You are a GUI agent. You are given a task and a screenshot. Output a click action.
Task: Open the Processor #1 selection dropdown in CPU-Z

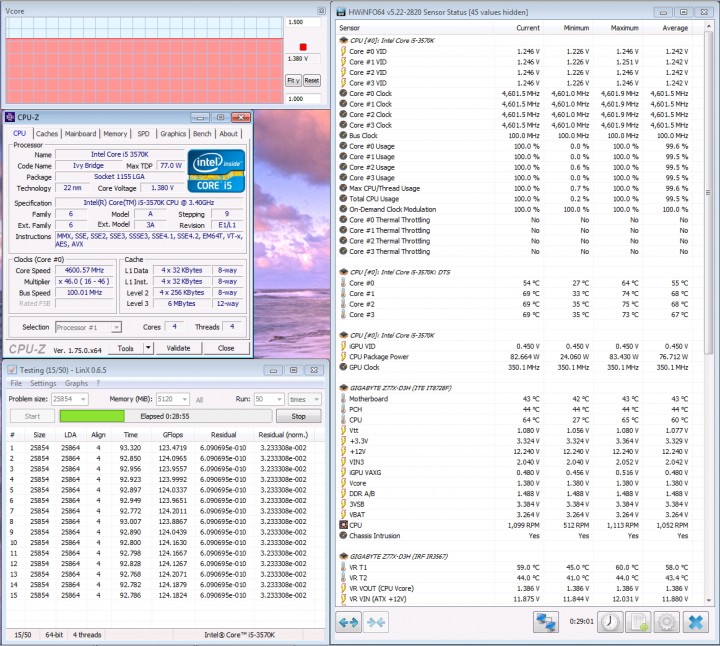coord(116,327)
